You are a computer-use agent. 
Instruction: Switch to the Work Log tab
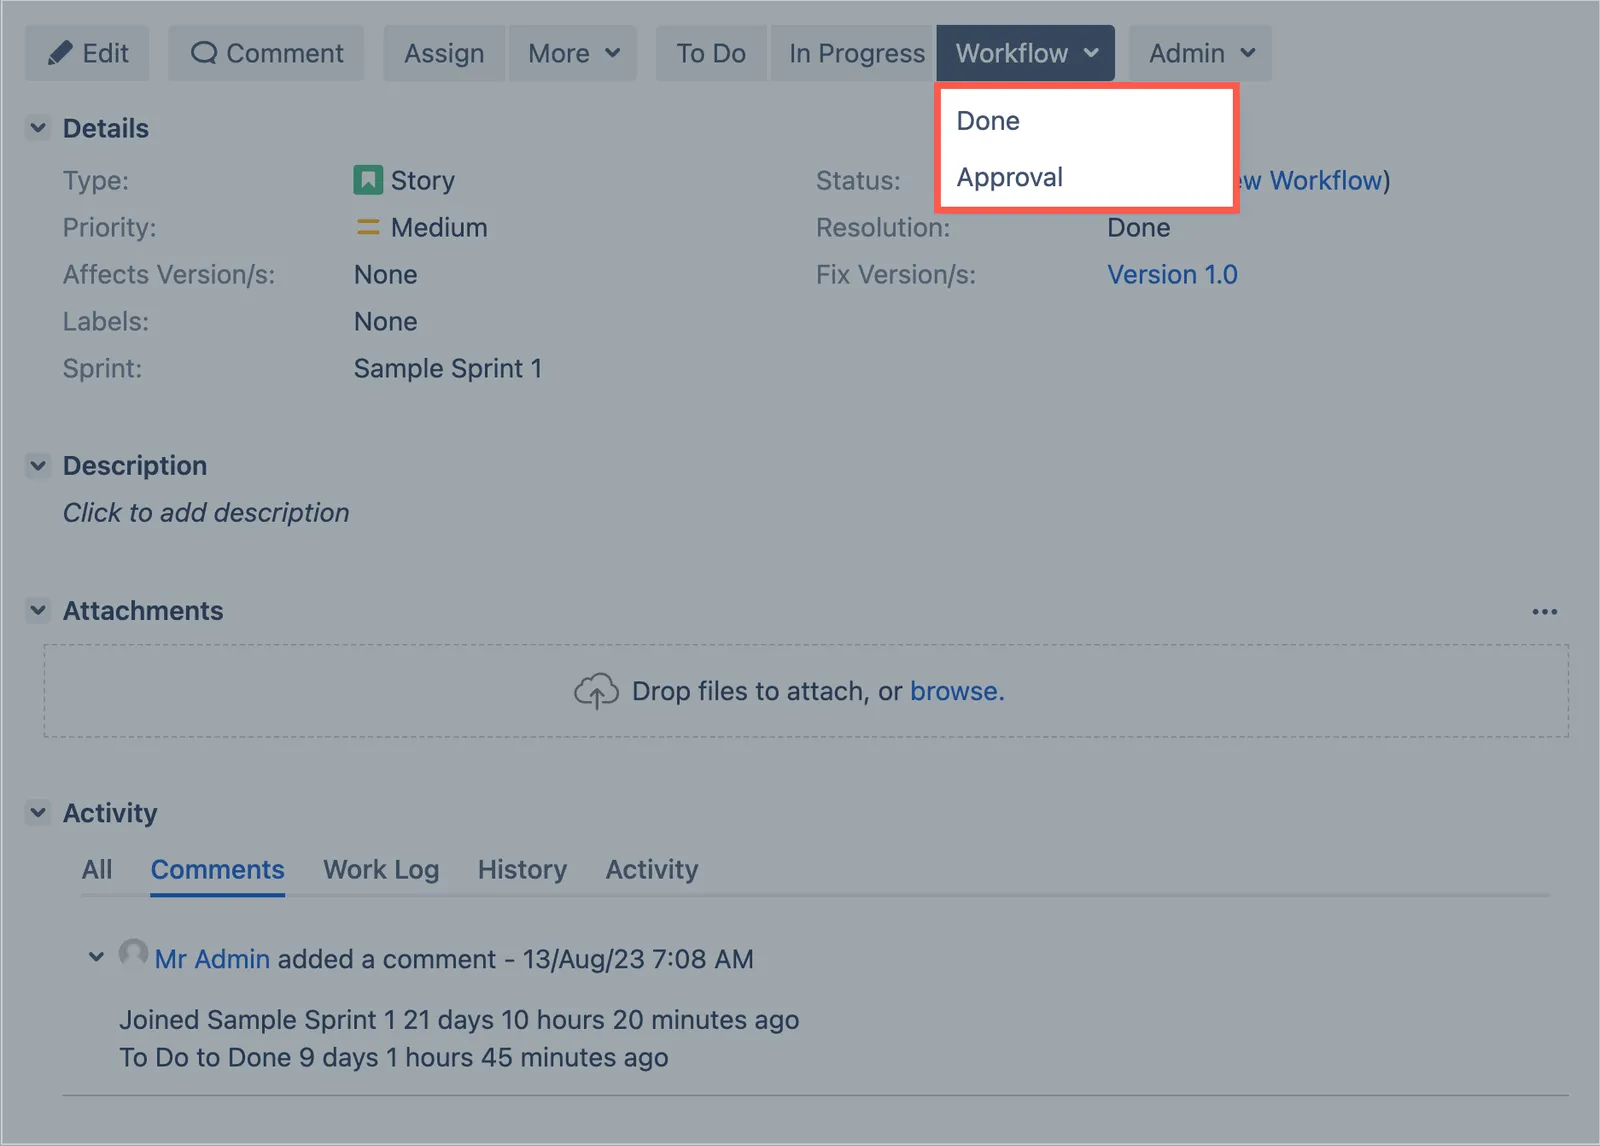(381, 870)
